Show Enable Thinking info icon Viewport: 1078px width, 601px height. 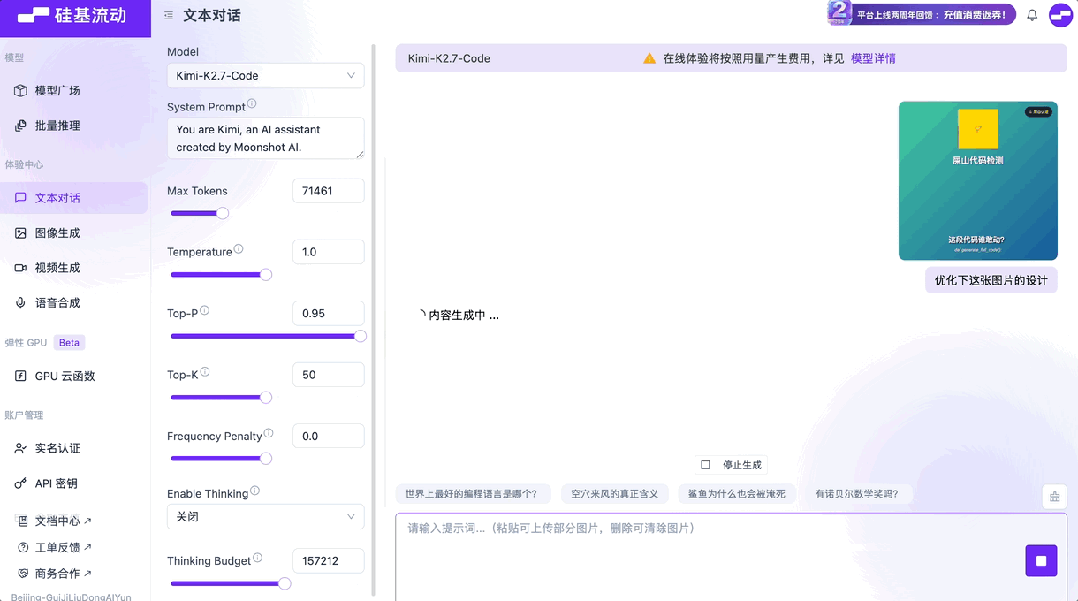click(x=255, y=491)
